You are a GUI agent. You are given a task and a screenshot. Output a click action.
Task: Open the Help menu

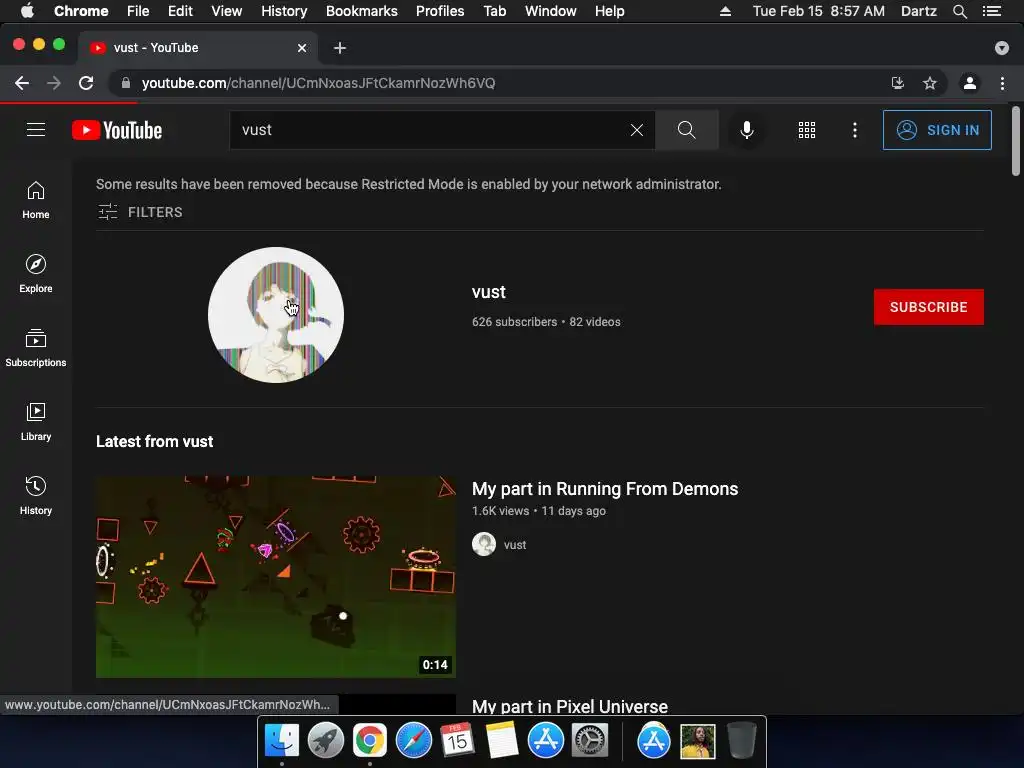pyautogui.click(x=609, y=11)
